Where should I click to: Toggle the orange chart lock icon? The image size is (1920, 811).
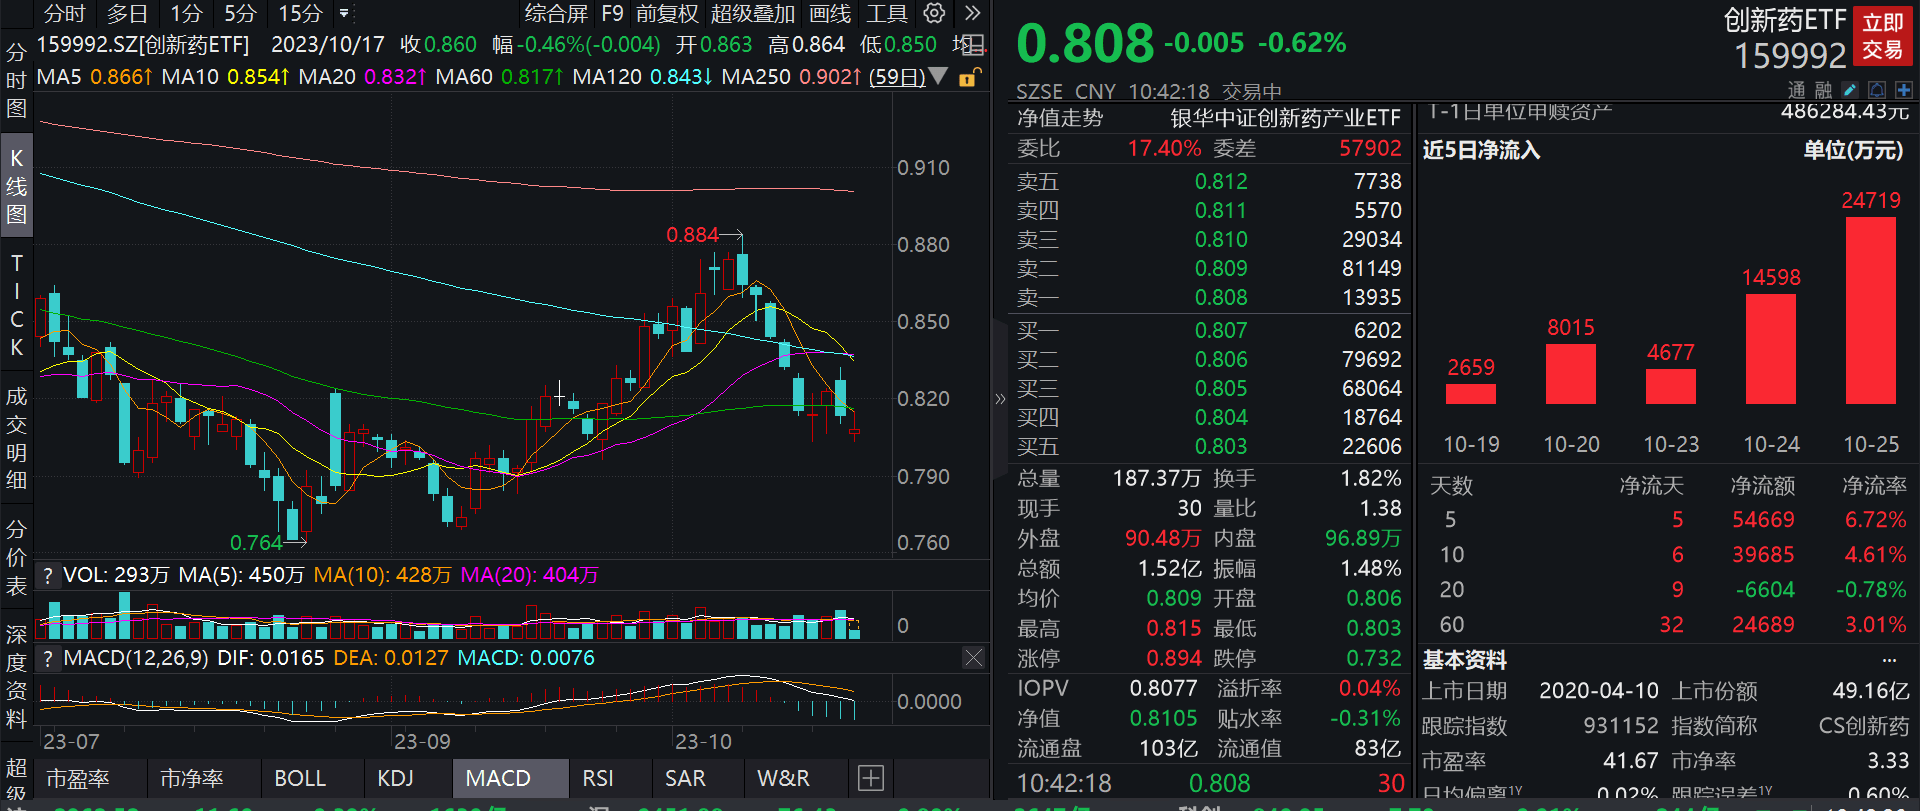969,77
